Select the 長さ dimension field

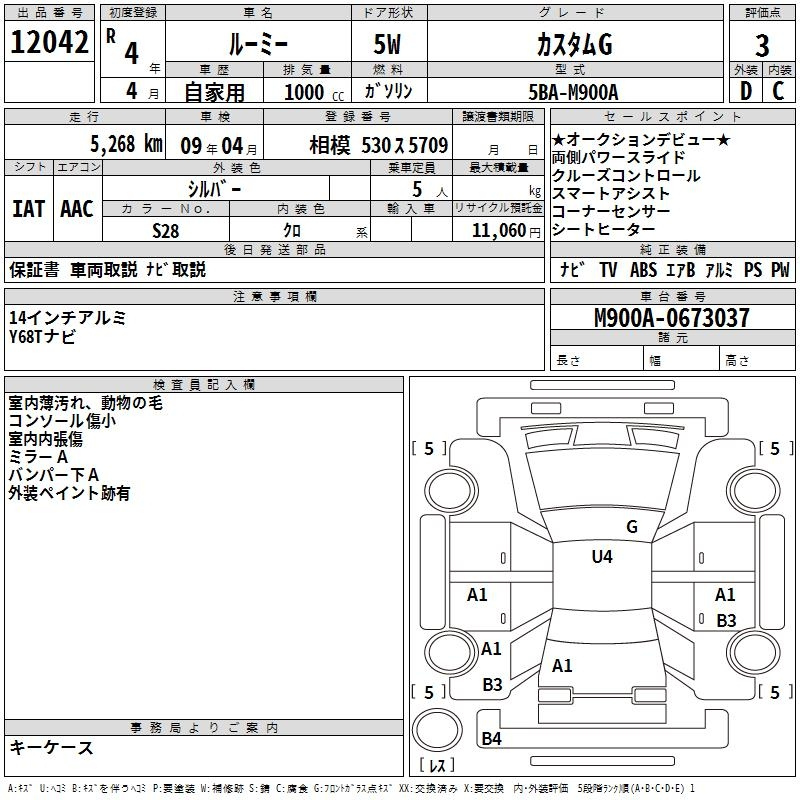pyautogui.click(x=596, y=359)
